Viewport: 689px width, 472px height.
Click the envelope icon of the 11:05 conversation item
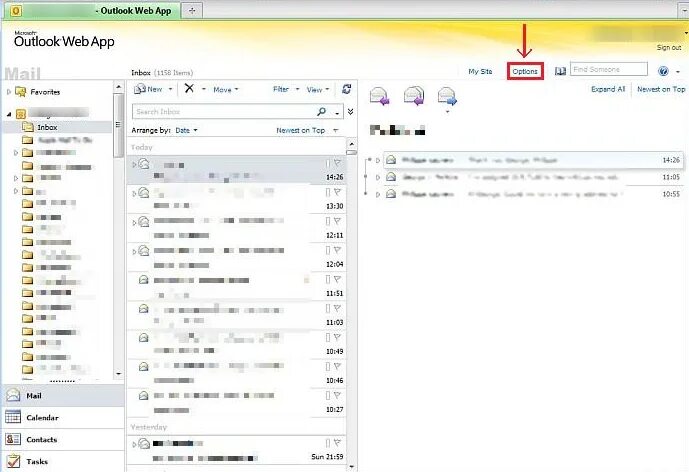(x=391, y=177)
